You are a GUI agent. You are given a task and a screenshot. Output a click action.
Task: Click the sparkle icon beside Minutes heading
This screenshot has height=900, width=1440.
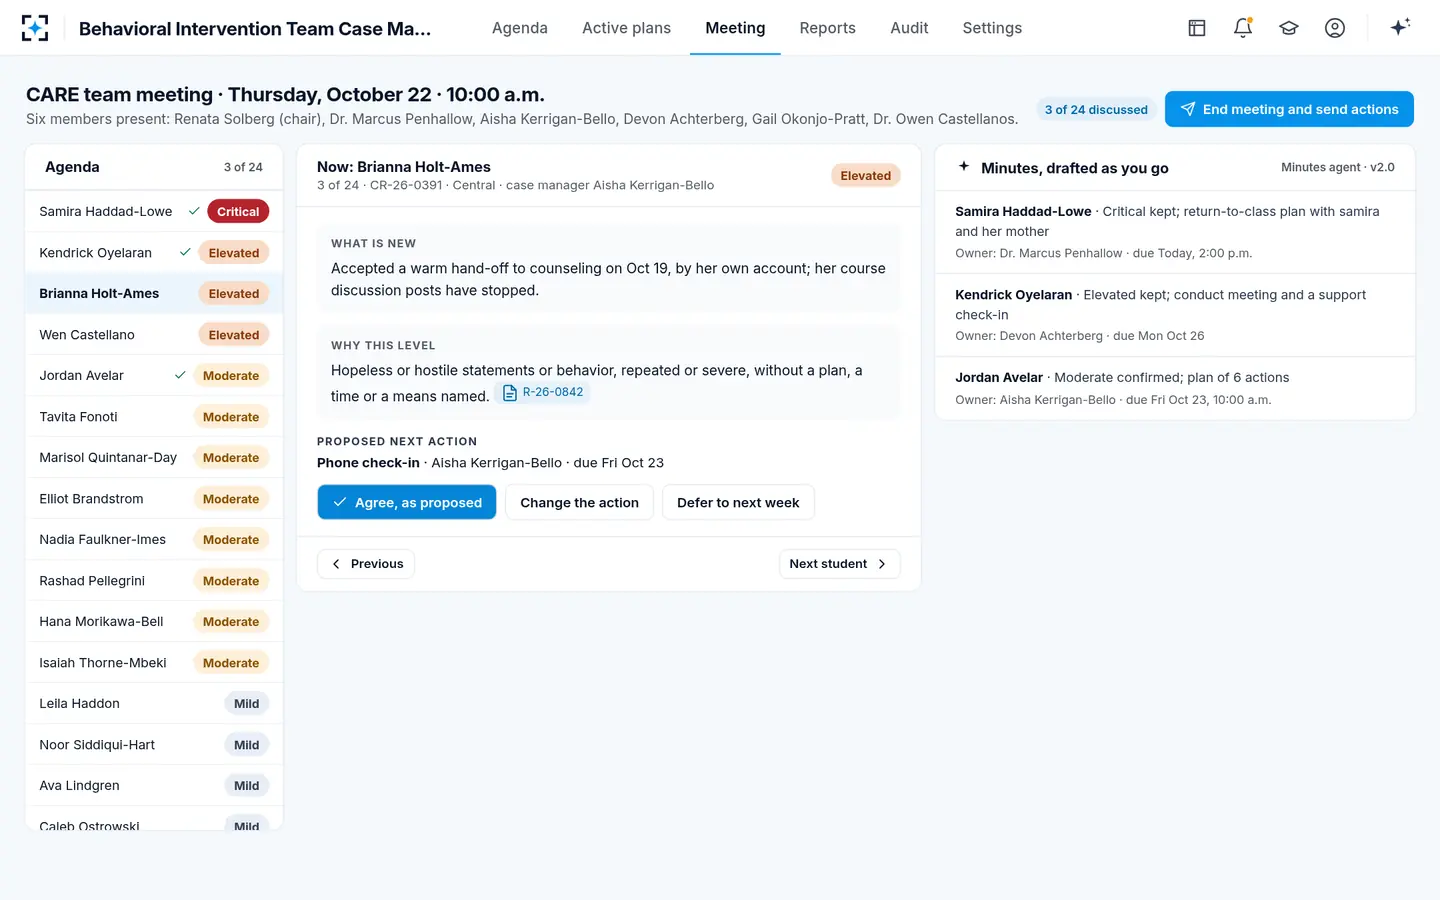click(964, 167)
